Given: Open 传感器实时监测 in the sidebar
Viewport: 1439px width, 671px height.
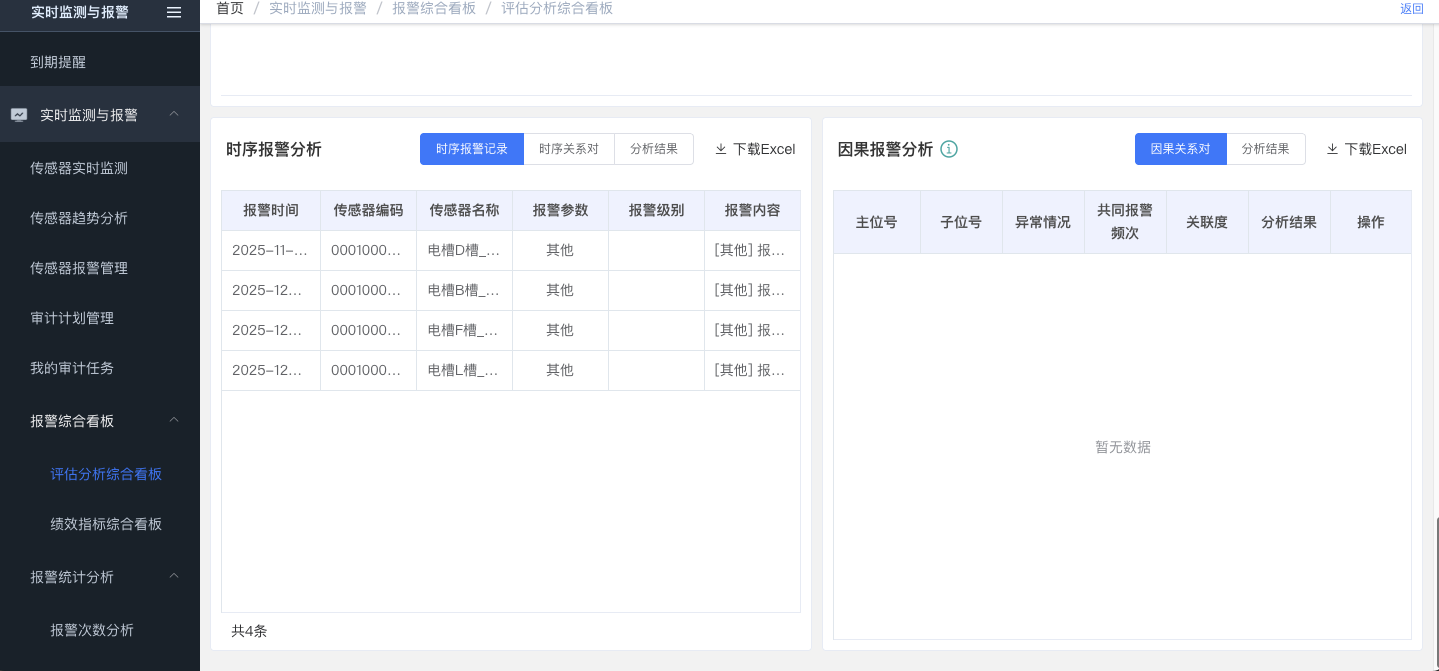Looking at the screenshot, I should (x=79, y=168).
